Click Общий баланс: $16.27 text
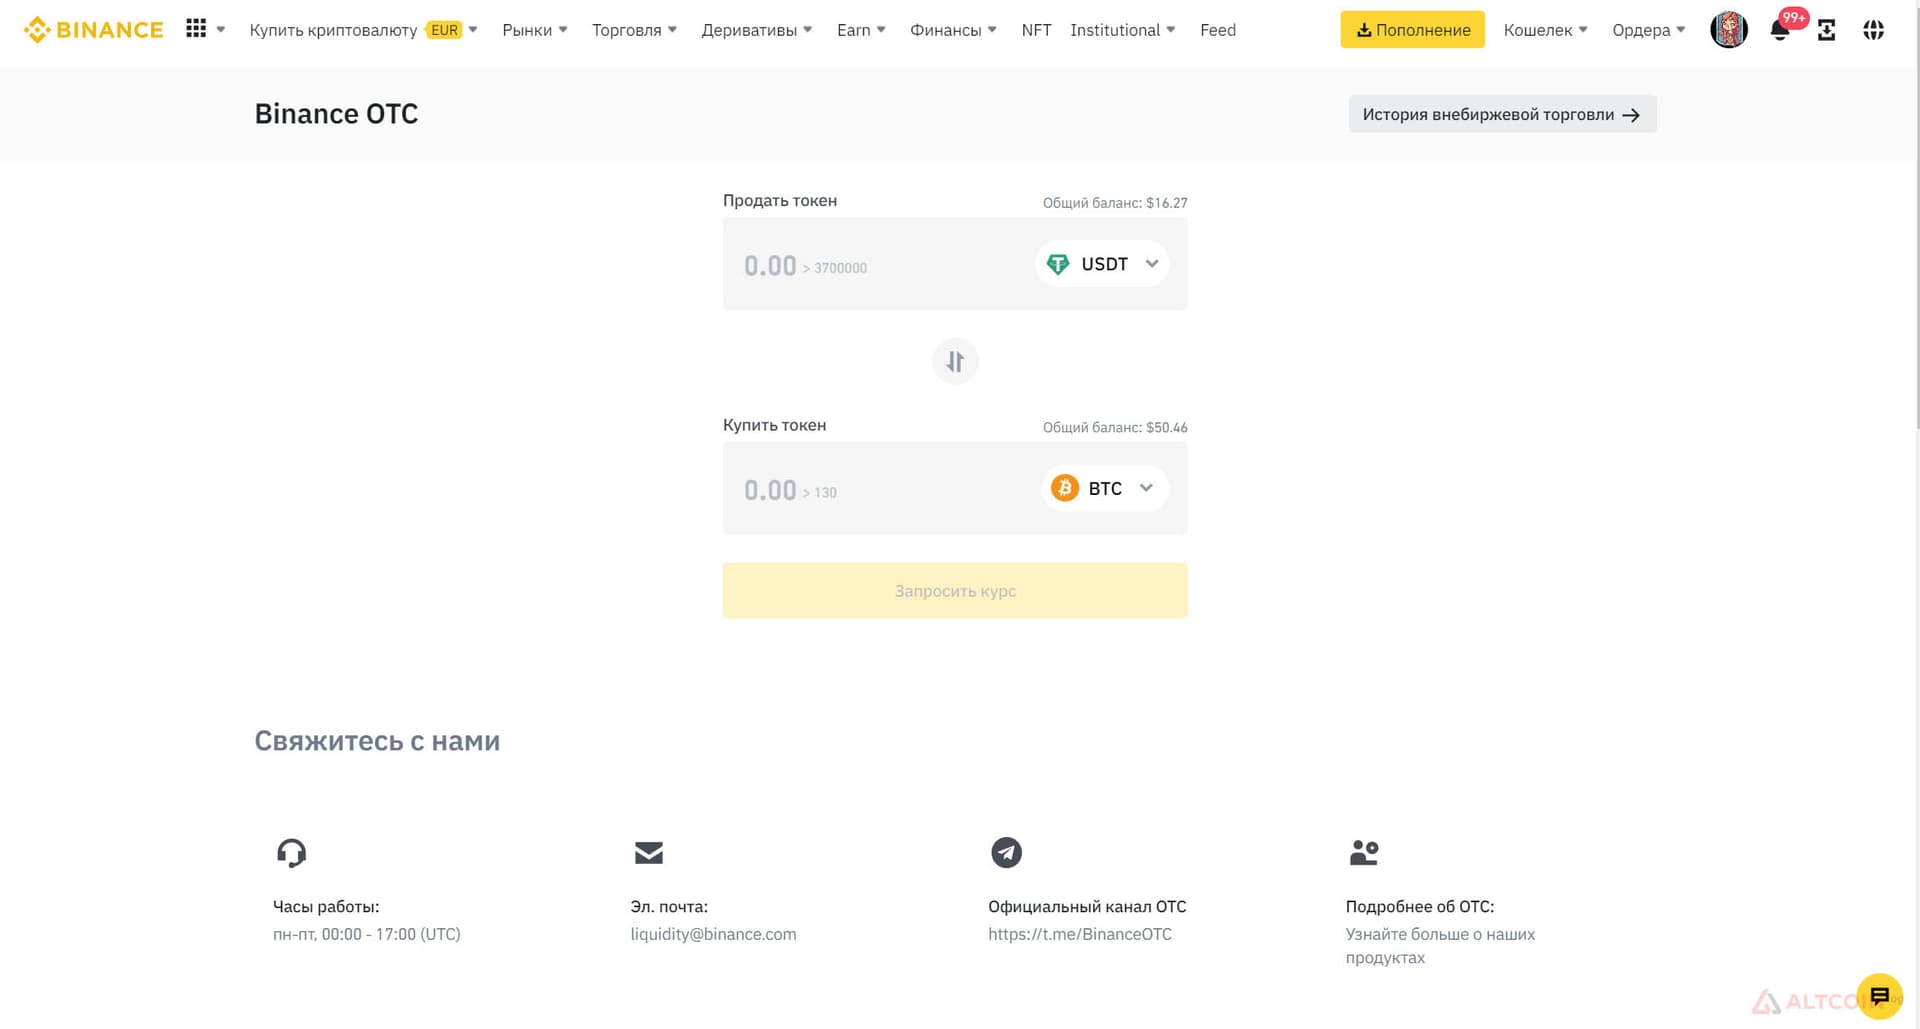 1115,203
